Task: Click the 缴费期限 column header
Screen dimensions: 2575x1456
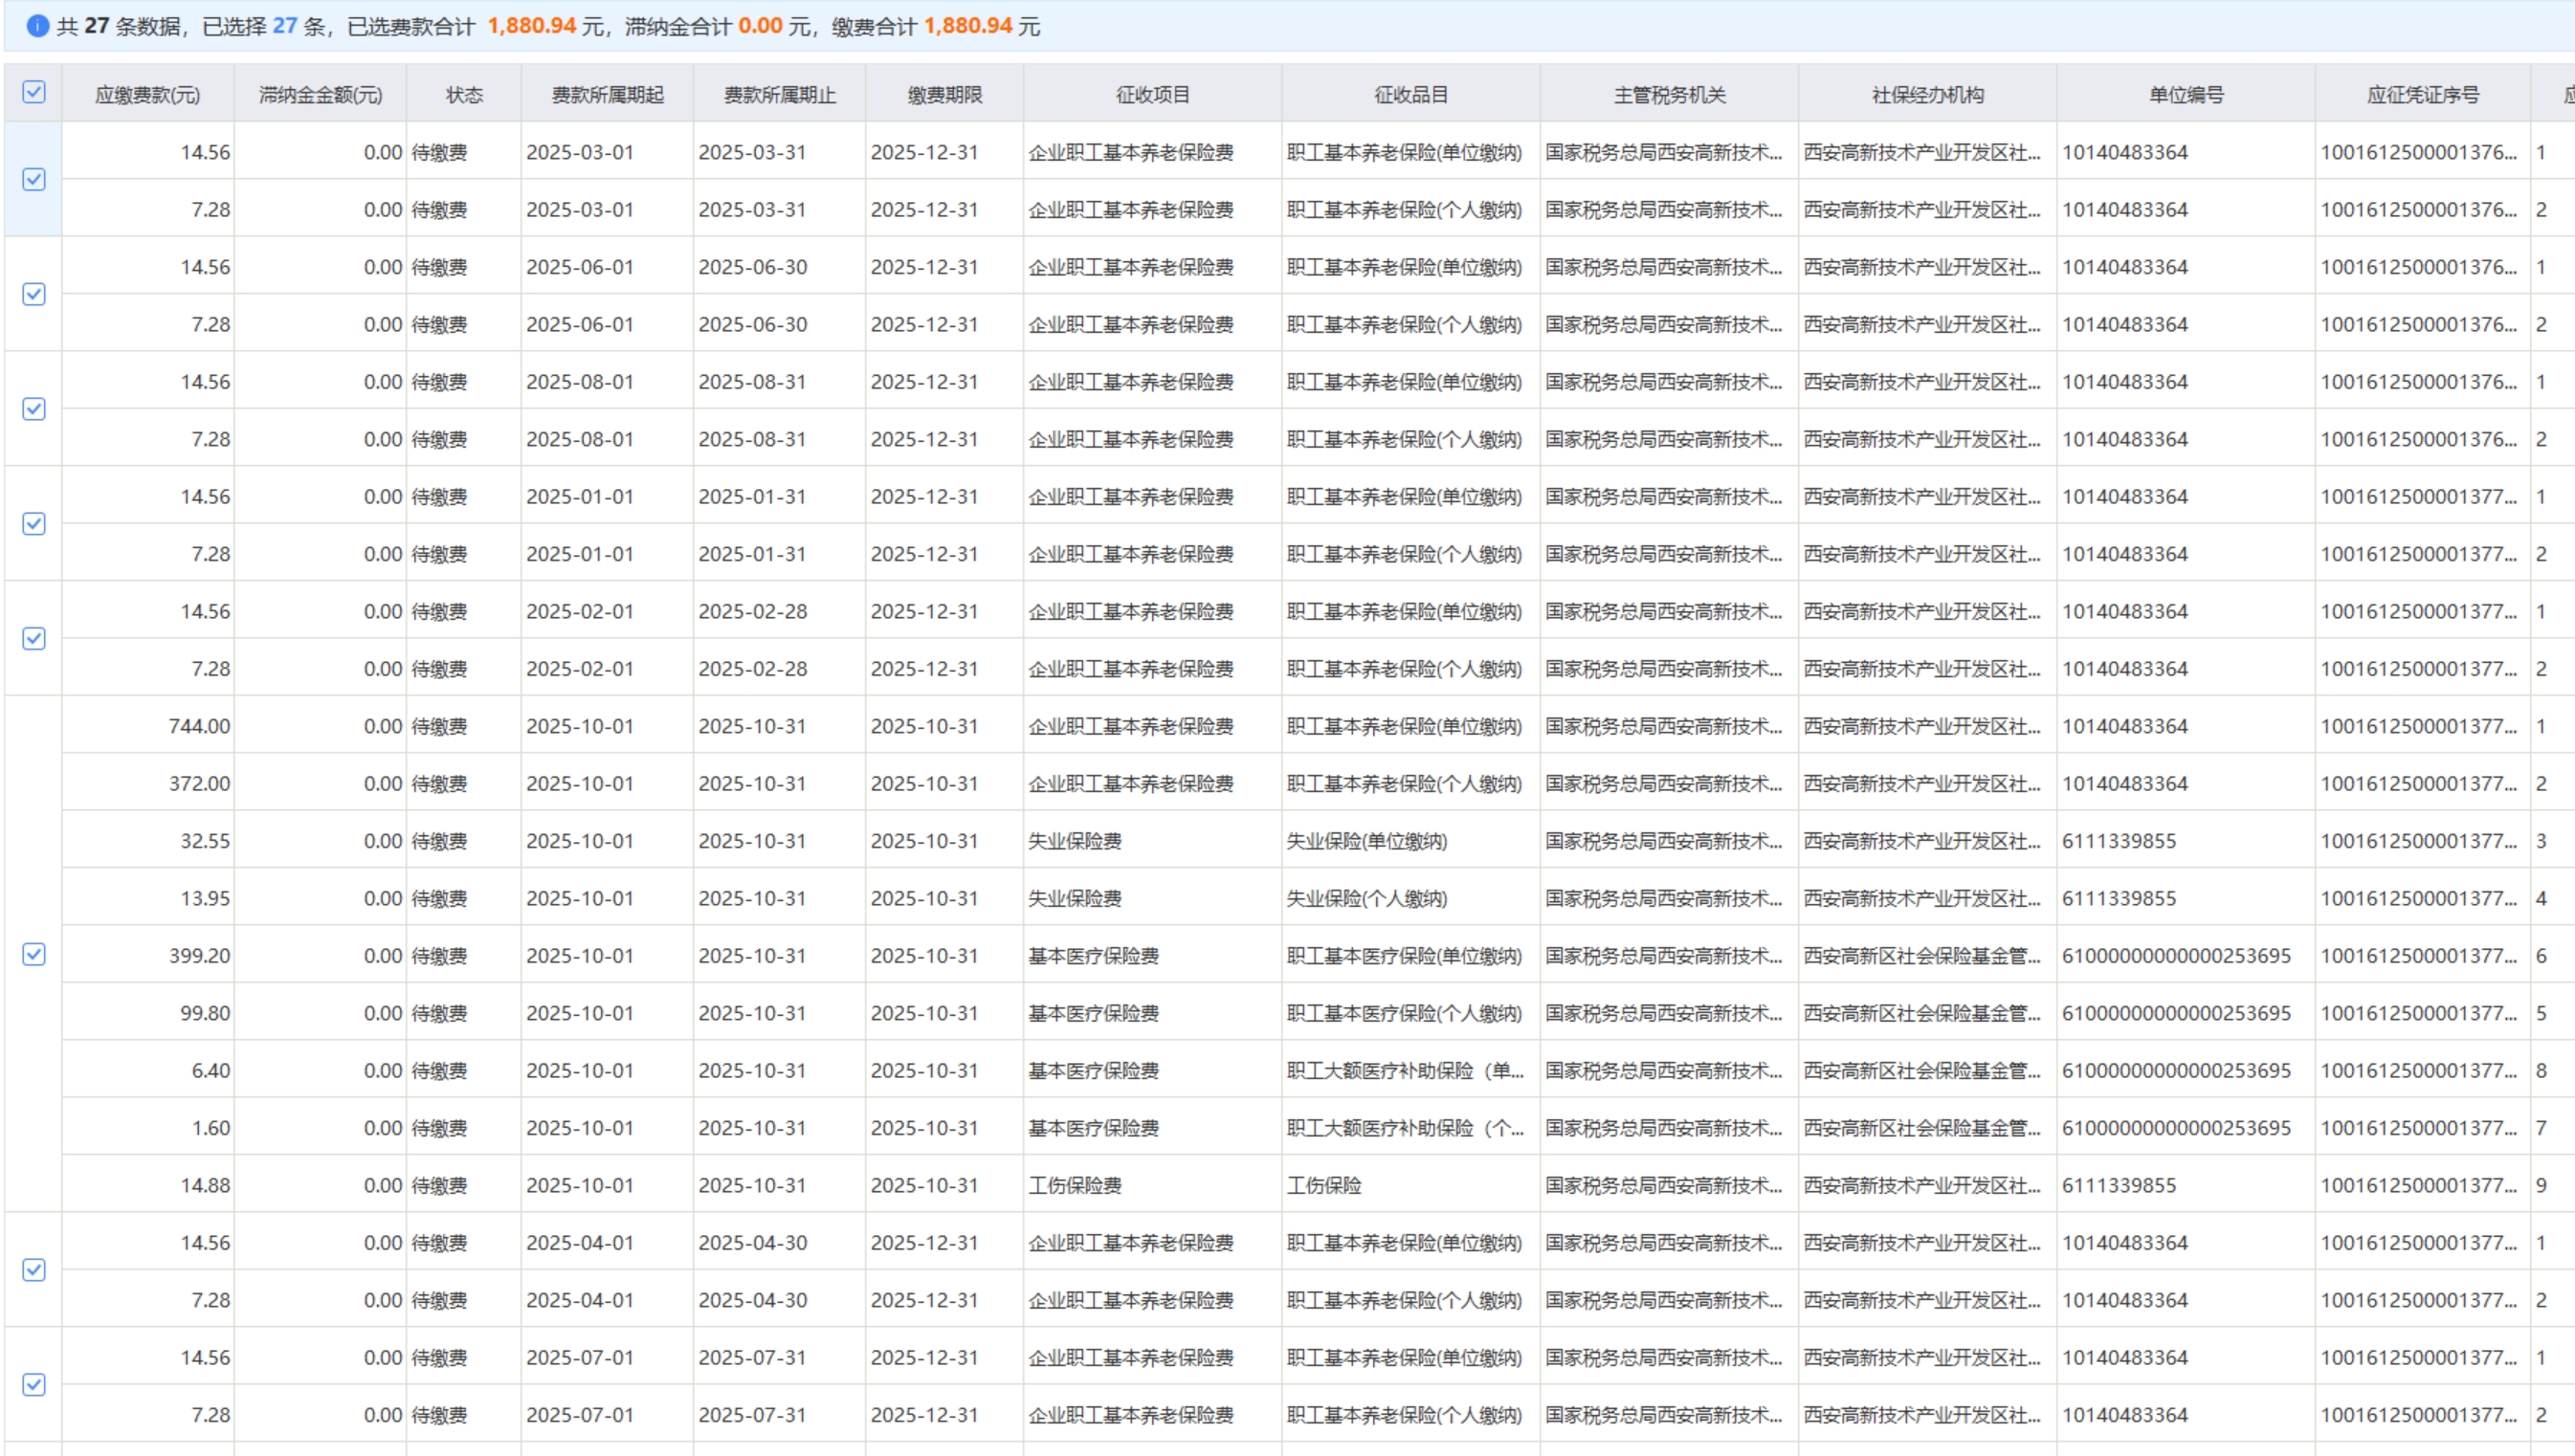Action: pos(945,95)
